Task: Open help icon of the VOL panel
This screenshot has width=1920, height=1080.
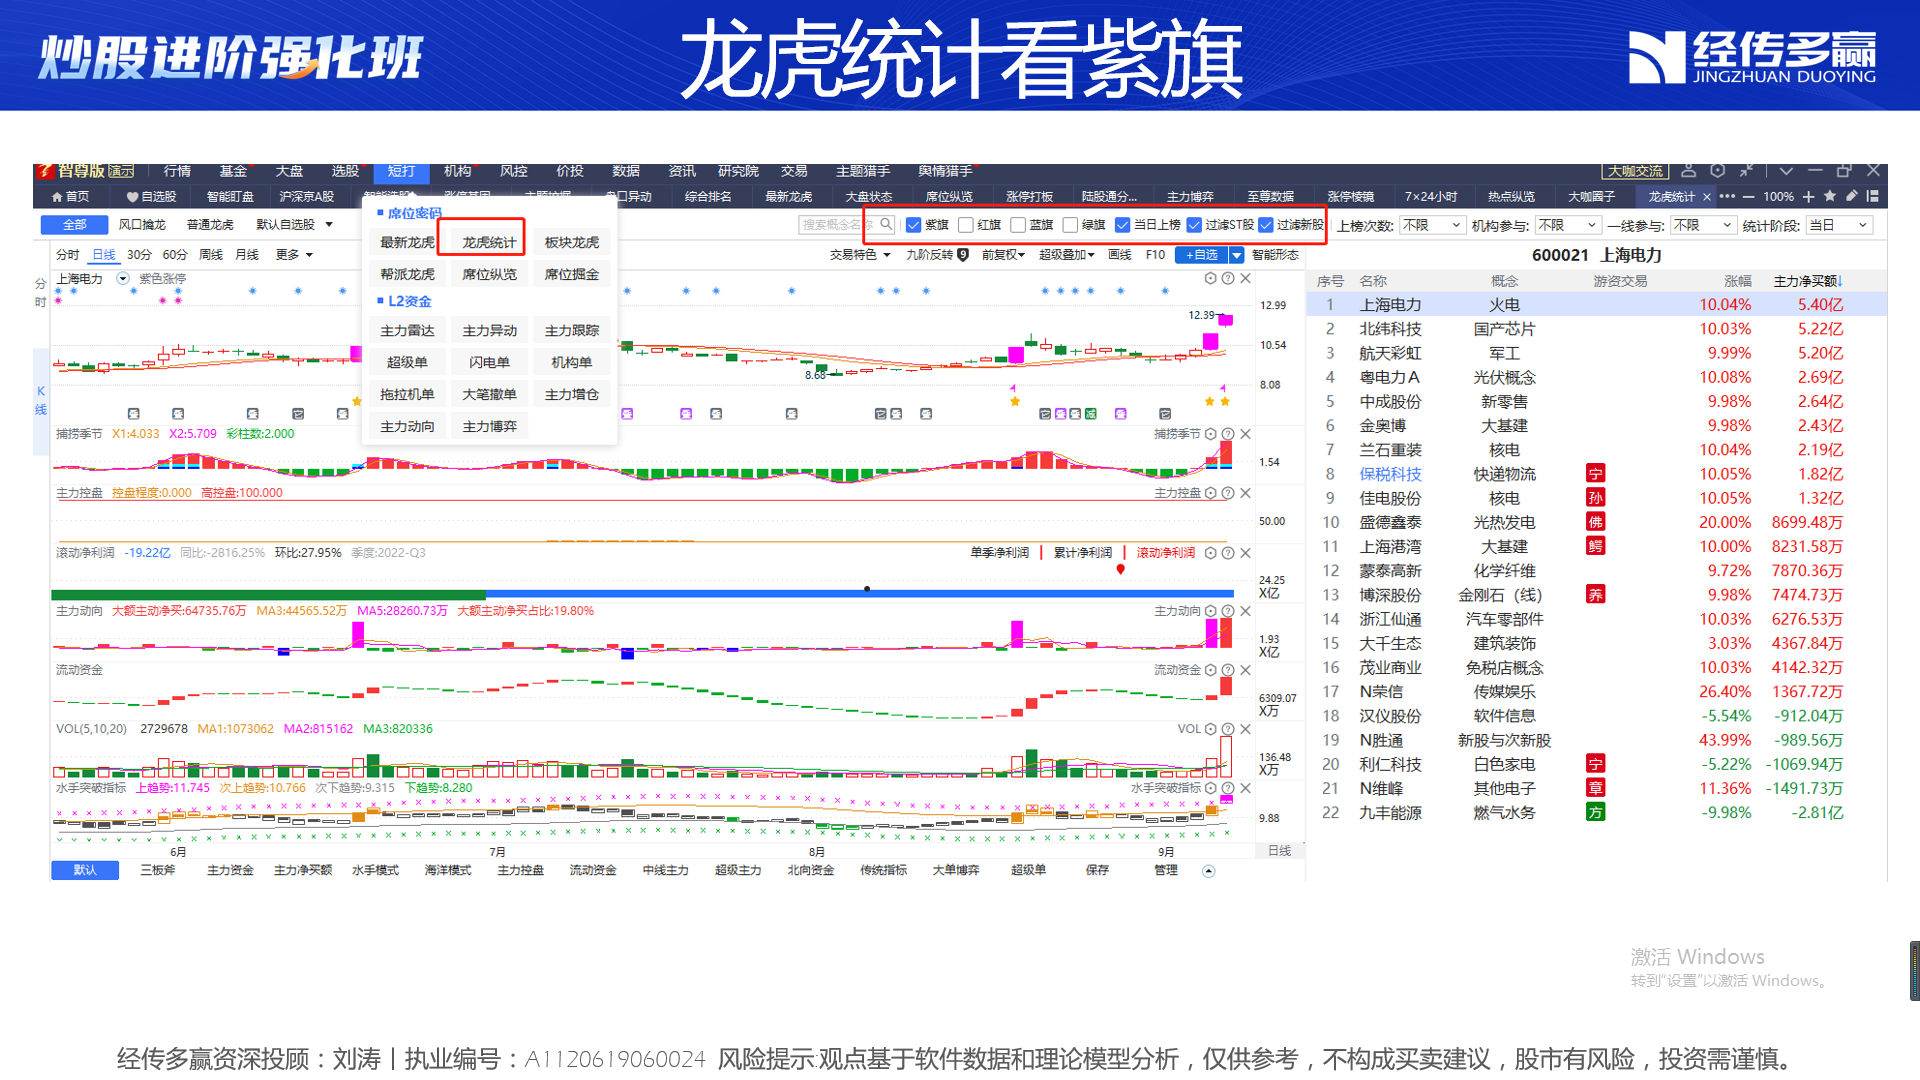Action: pyautogui.click(x=1228, y=729)
